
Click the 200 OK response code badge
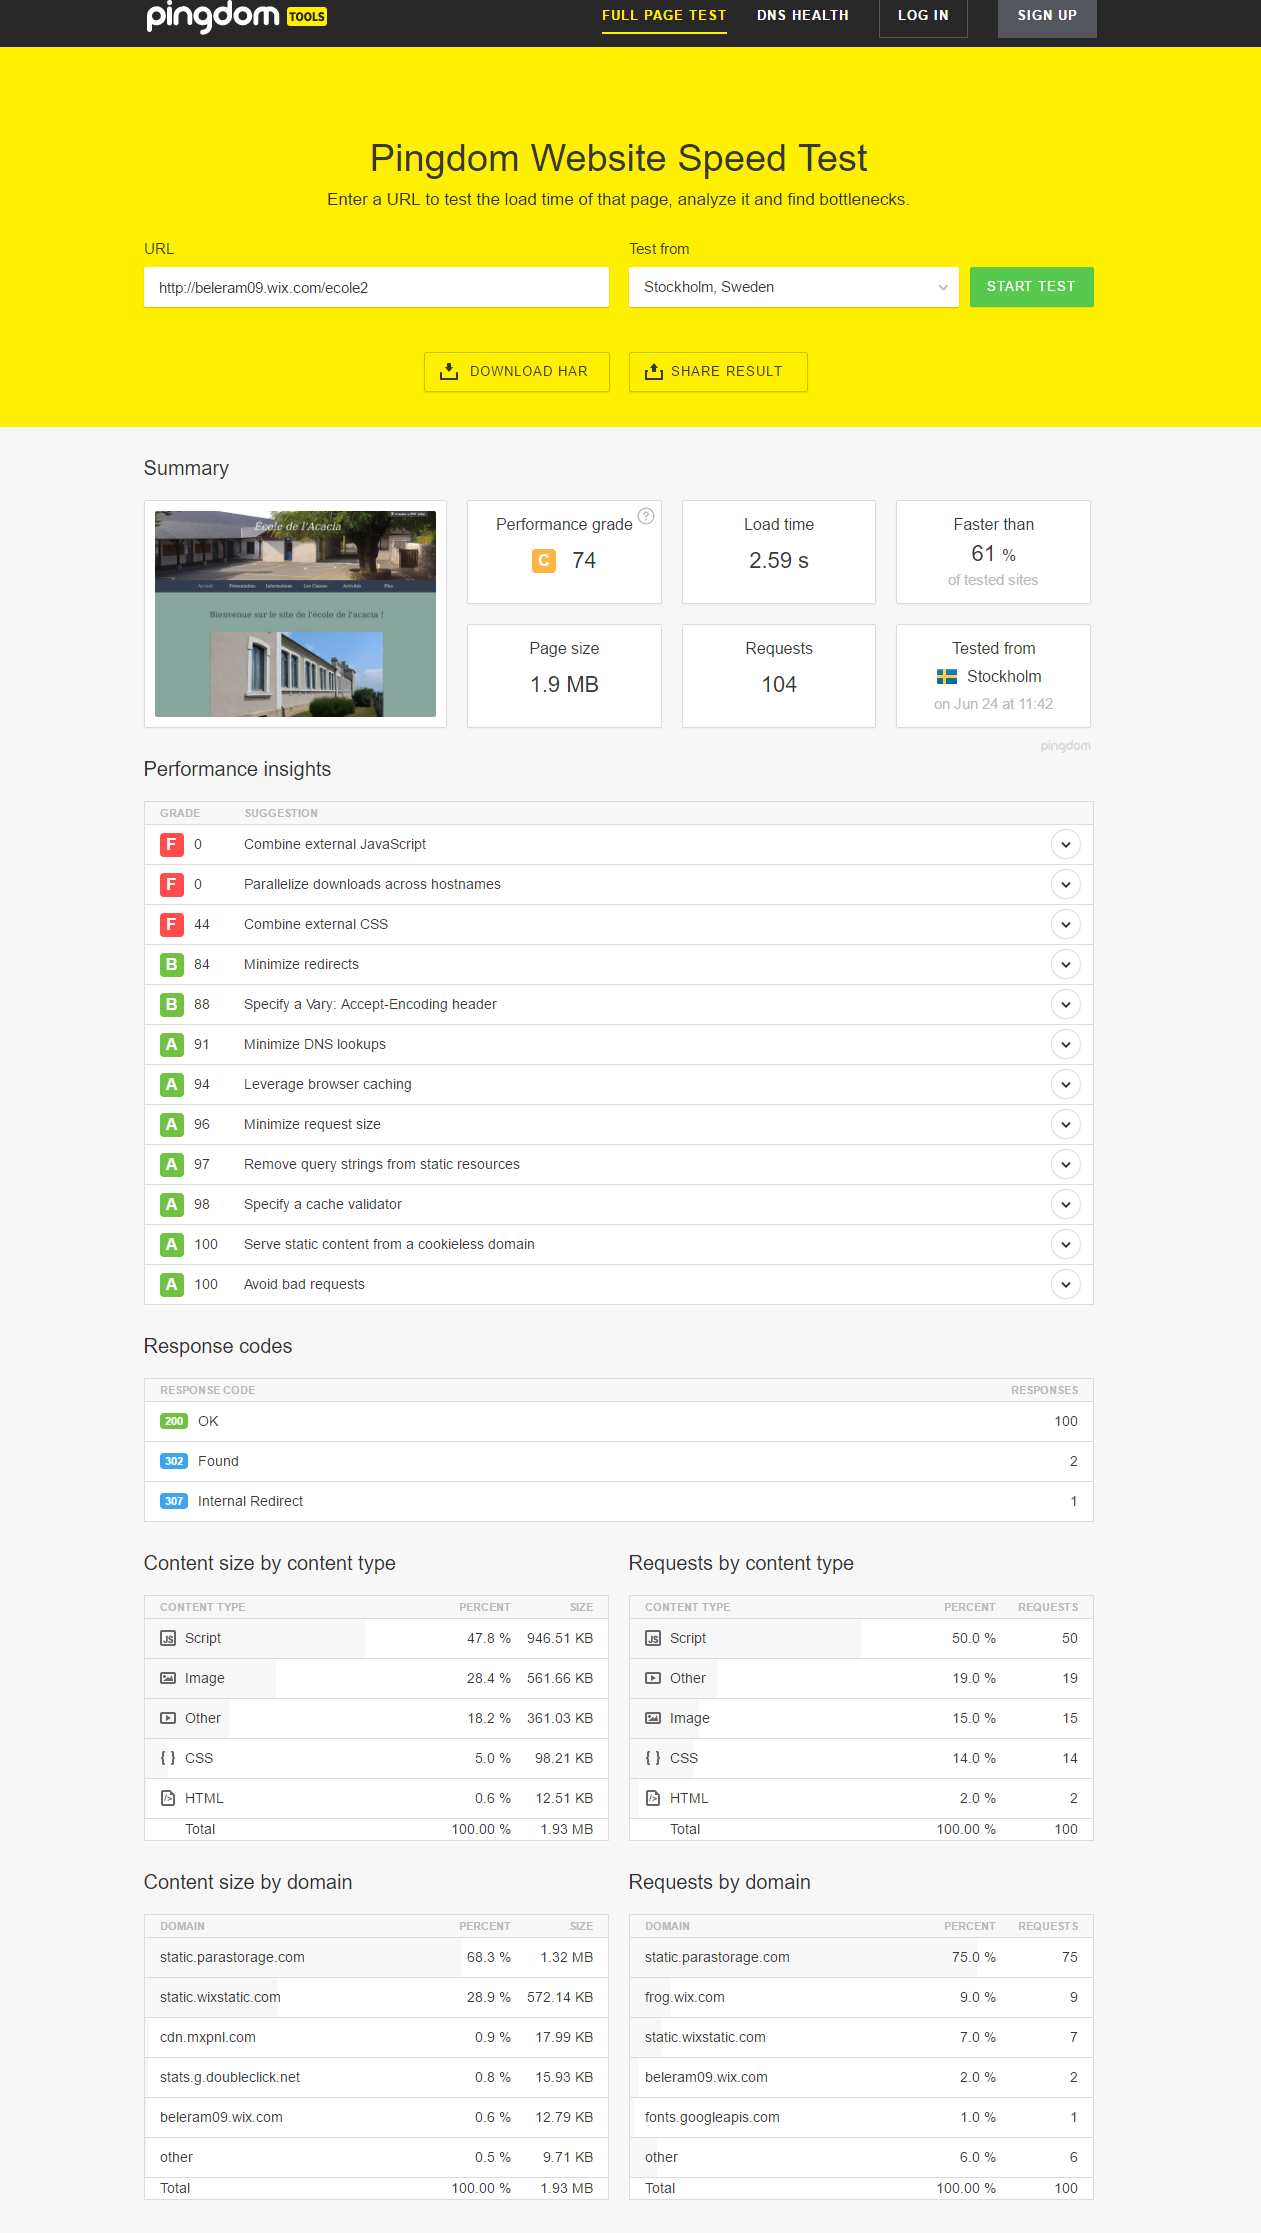click(174, 1421)
